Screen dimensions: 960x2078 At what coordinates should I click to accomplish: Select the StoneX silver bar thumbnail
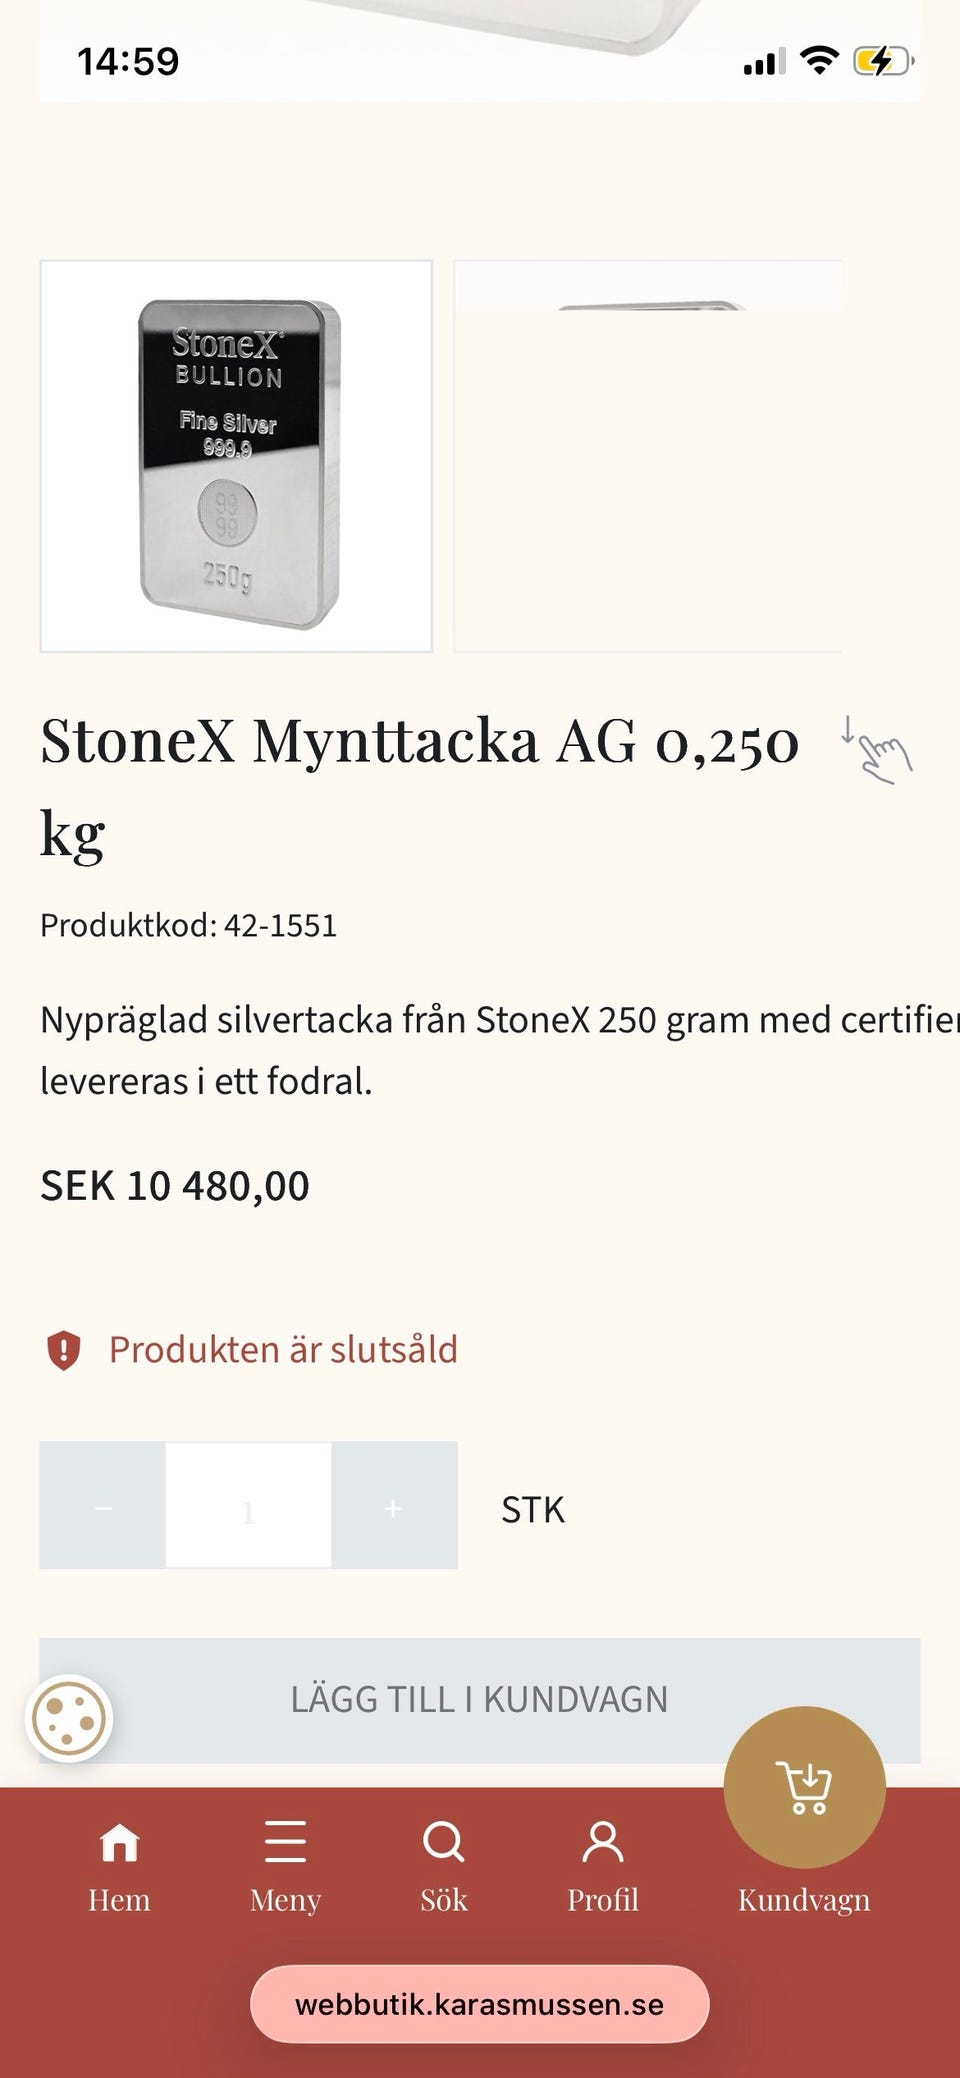(x=236, y=457)
